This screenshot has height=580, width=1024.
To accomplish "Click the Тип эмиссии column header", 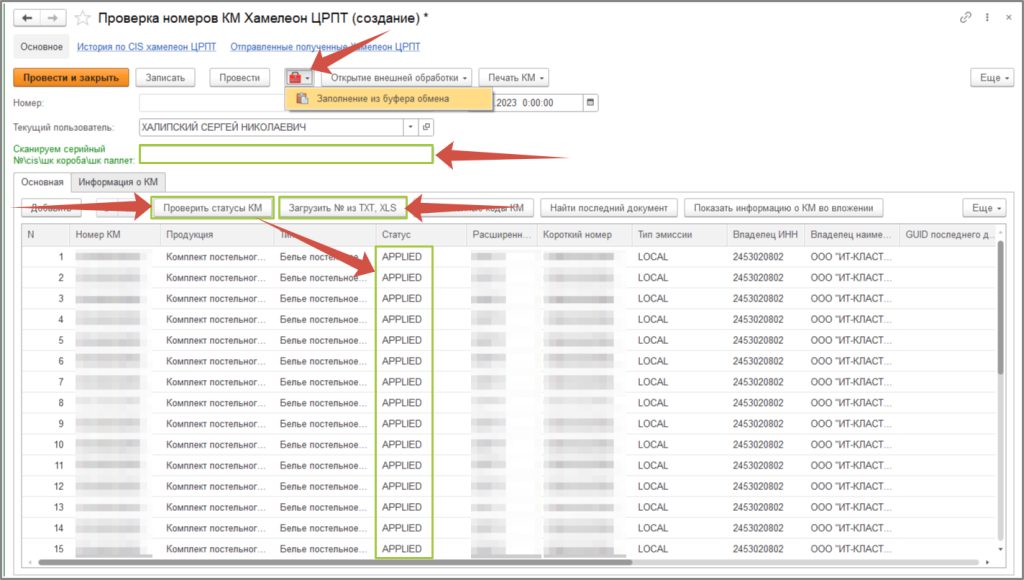I will (x=679, y=234).
